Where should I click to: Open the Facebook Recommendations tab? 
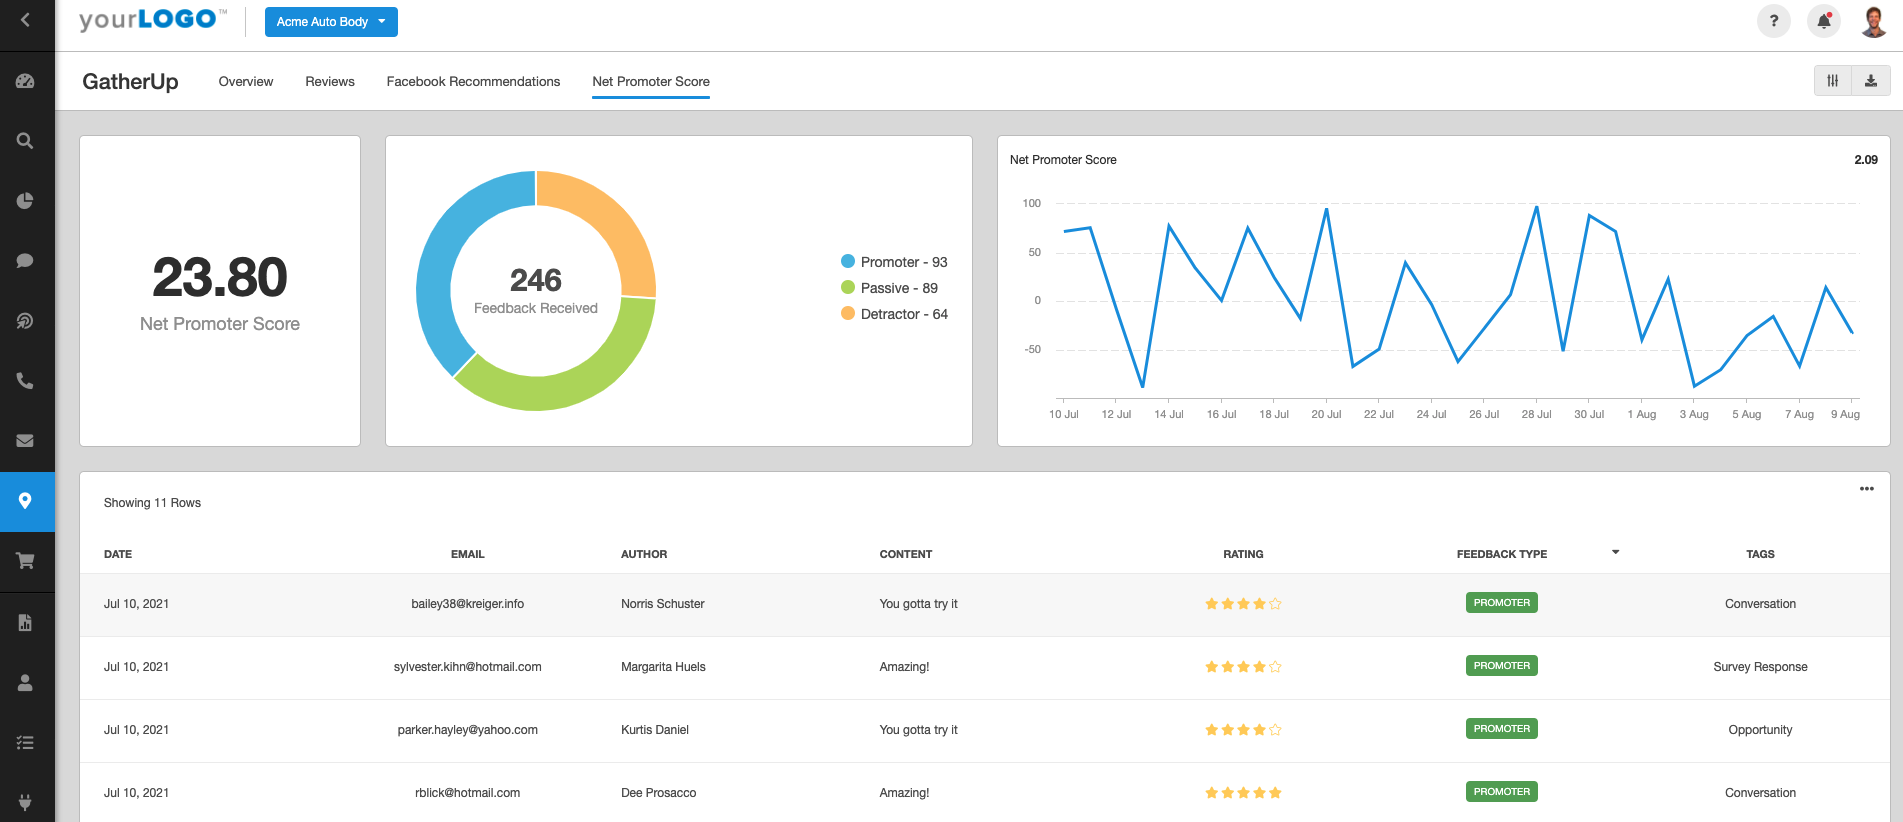coord(473,82)
